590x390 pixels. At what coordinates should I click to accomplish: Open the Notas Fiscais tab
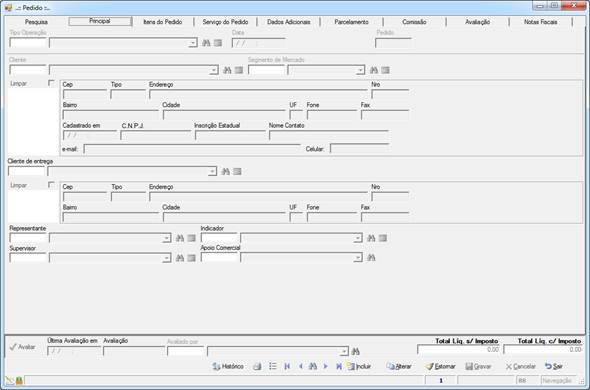pos(540,22)
